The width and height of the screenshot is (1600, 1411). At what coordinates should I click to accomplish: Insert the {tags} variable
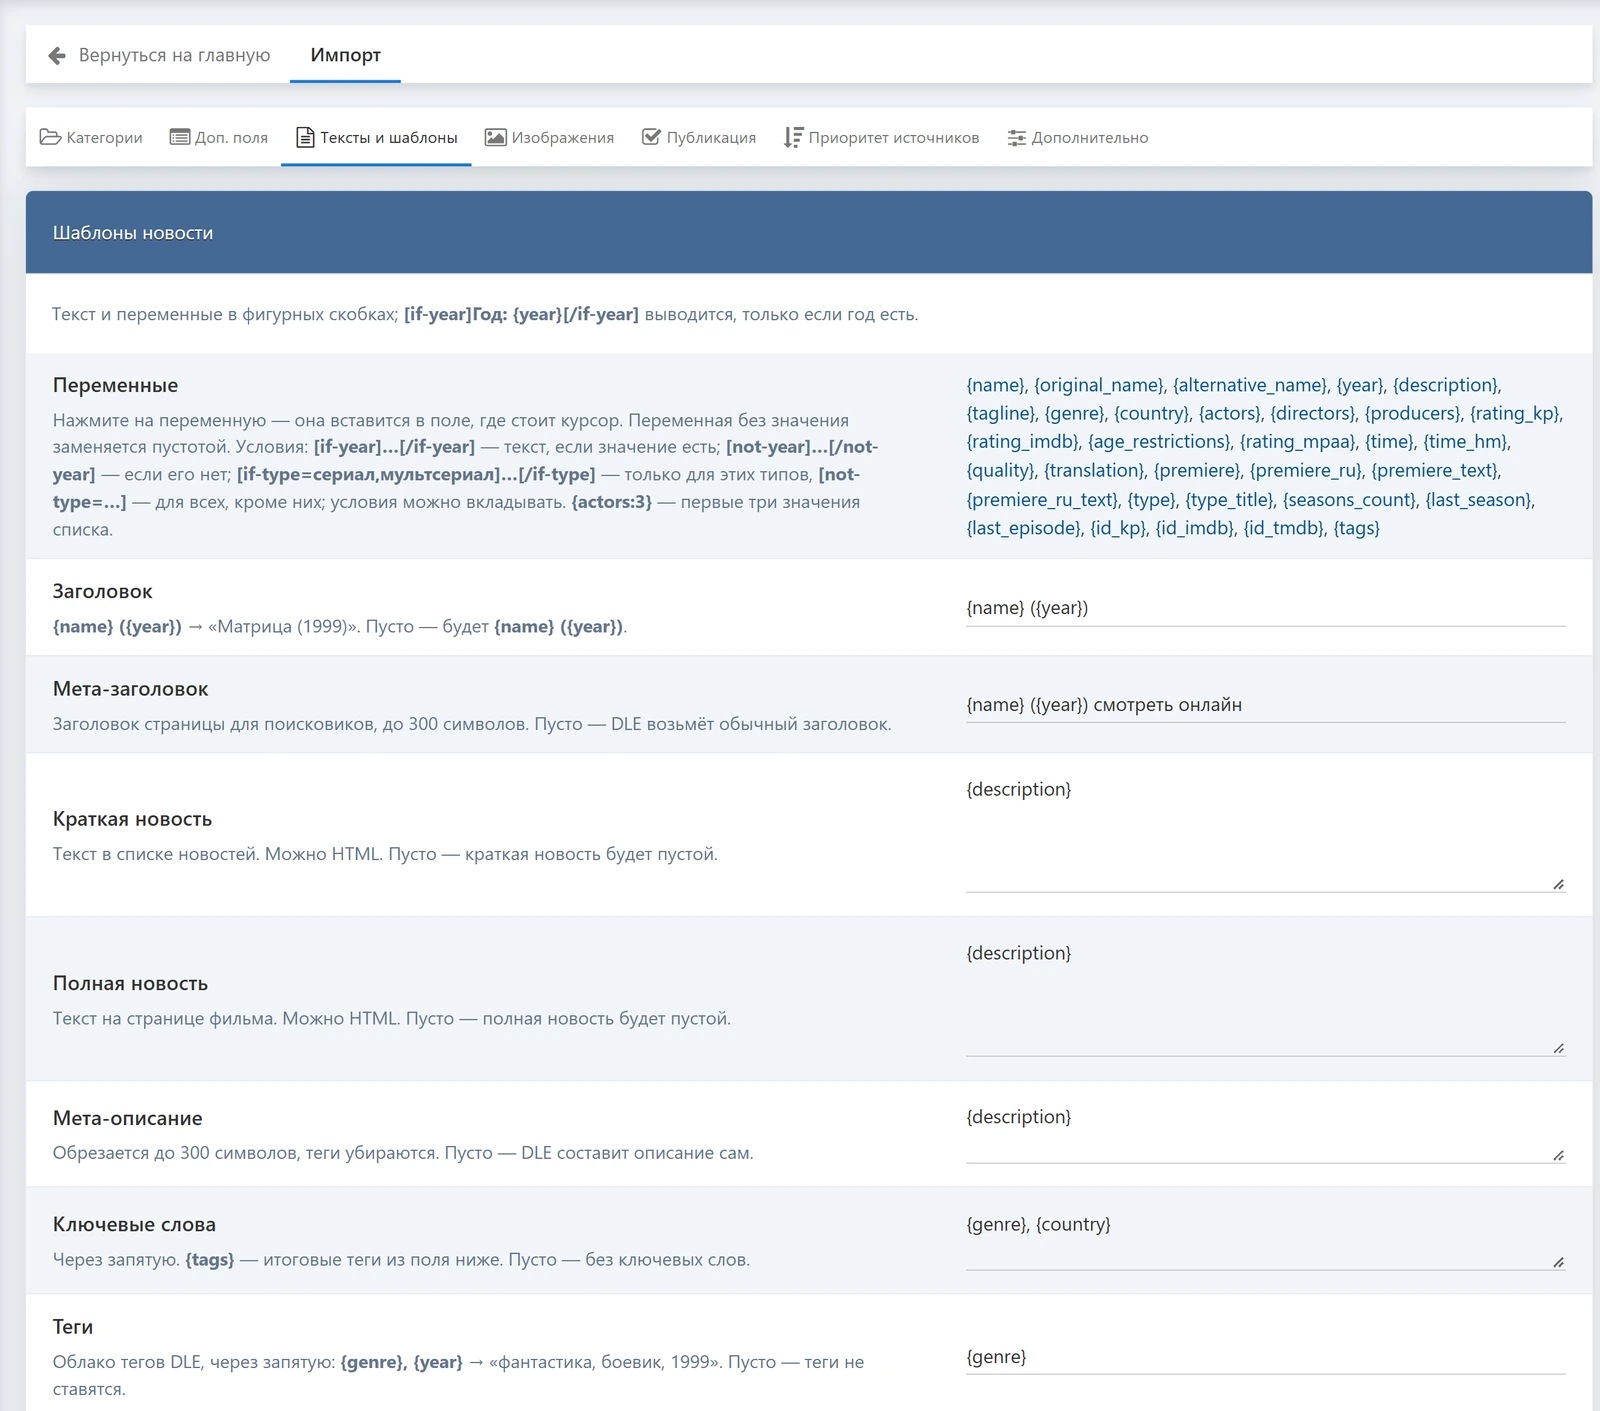1357,527
